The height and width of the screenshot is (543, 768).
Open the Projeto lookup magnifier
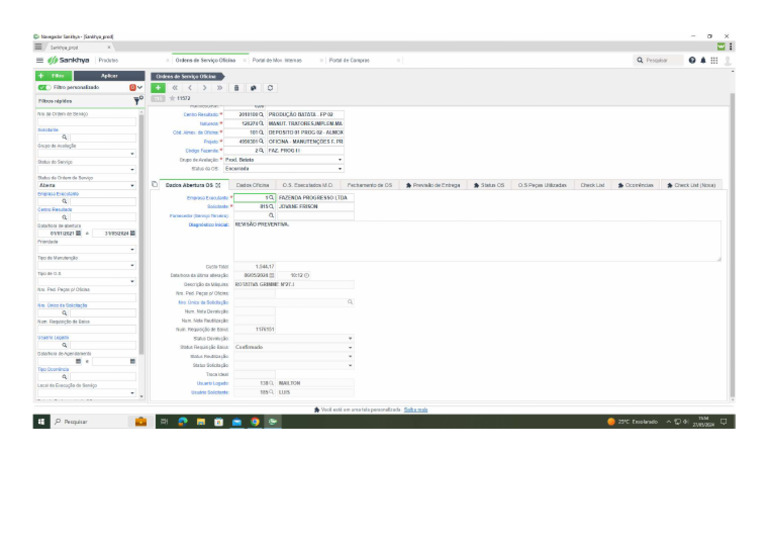[261, 141]
